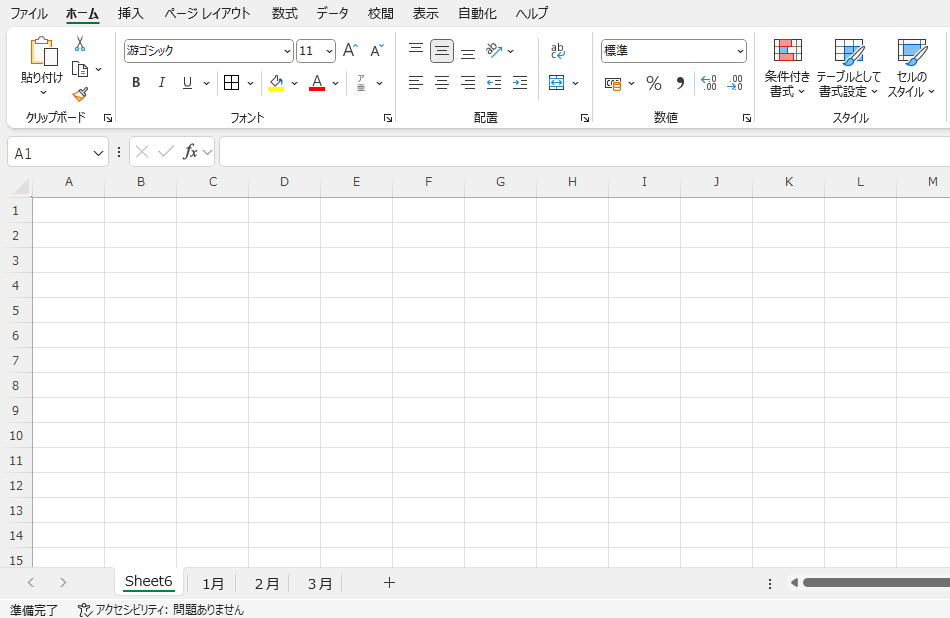This screenshot has height=618, width=950.
Task: Toggle Underline formatting
Action: point(187,83)
